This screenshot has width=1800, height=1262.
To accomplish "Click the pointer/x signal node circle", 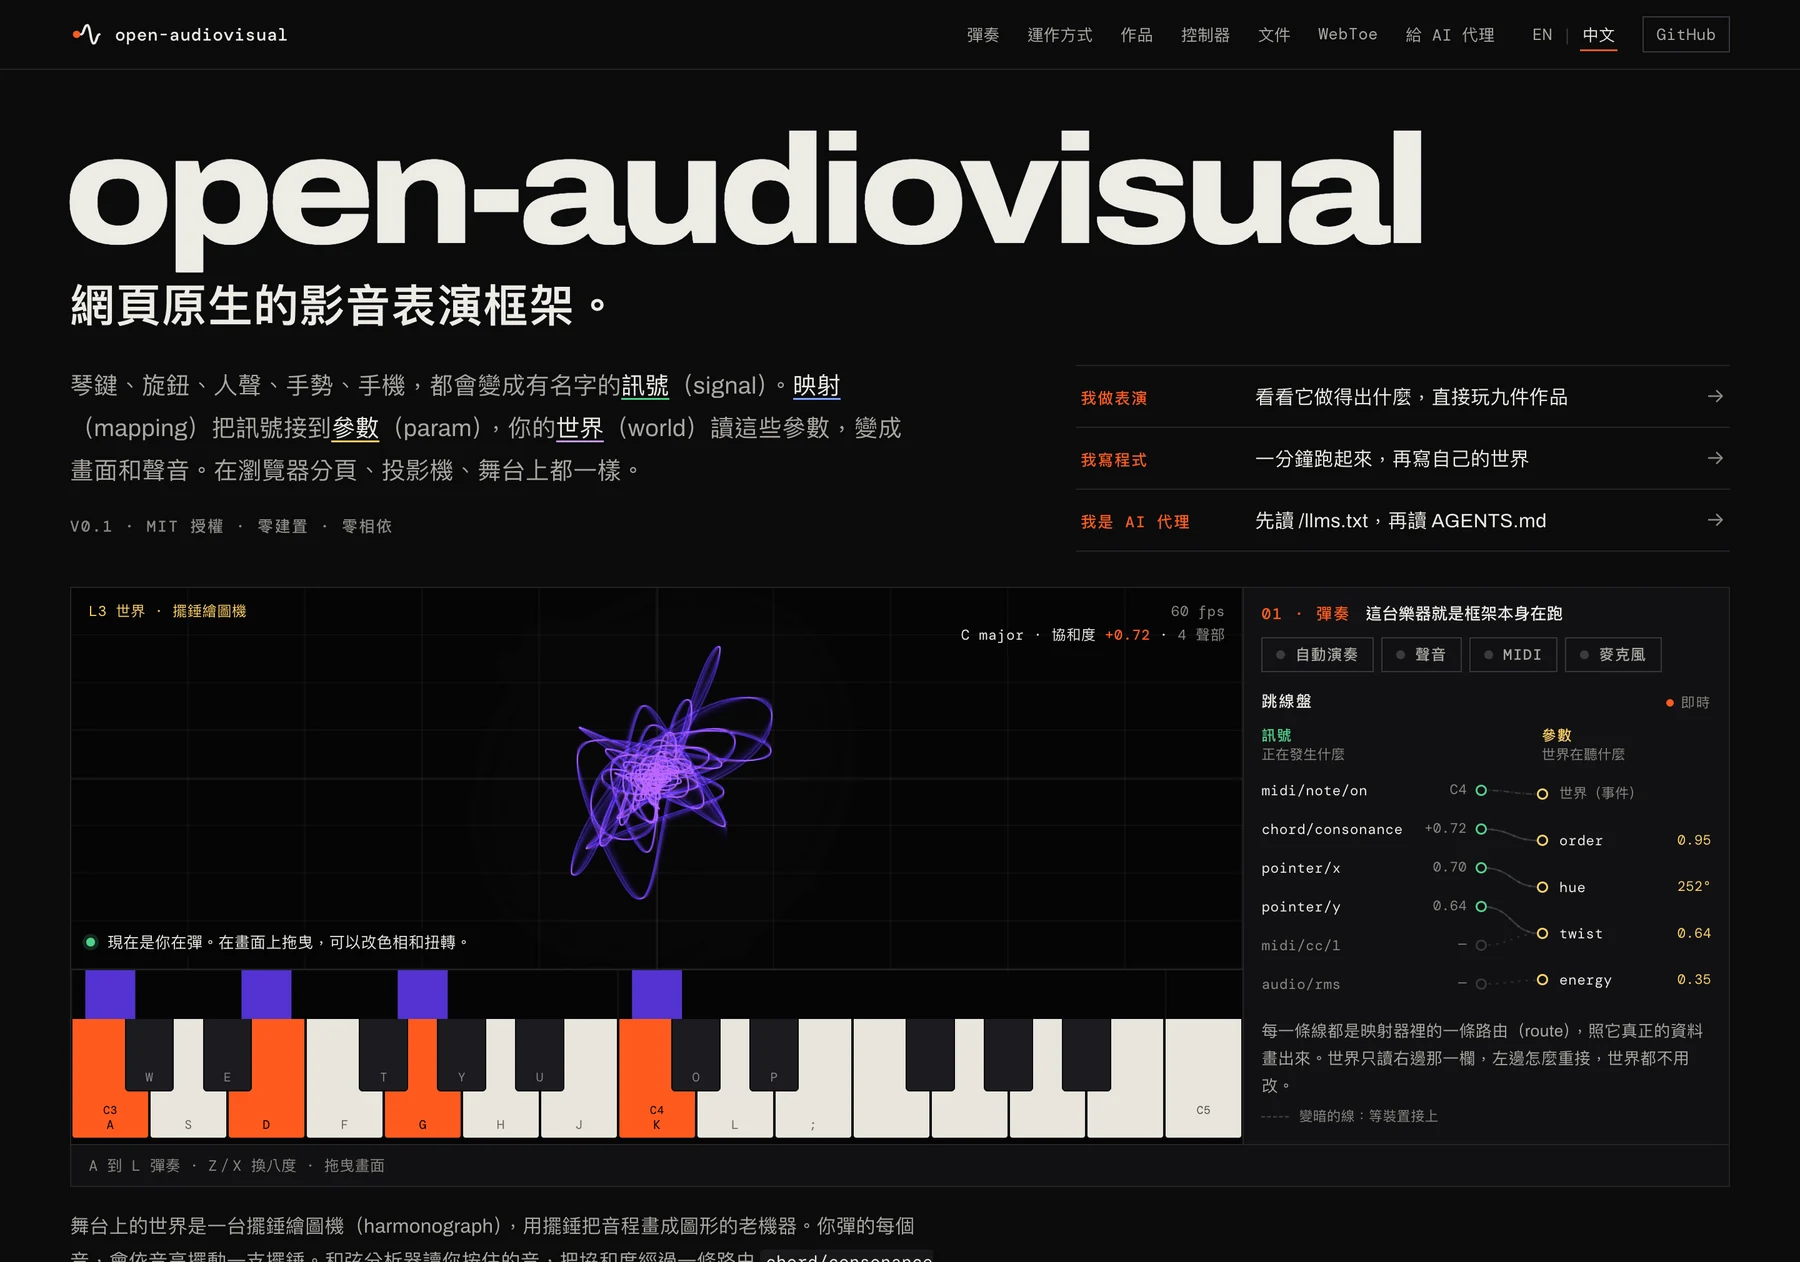I will 1481,868.
